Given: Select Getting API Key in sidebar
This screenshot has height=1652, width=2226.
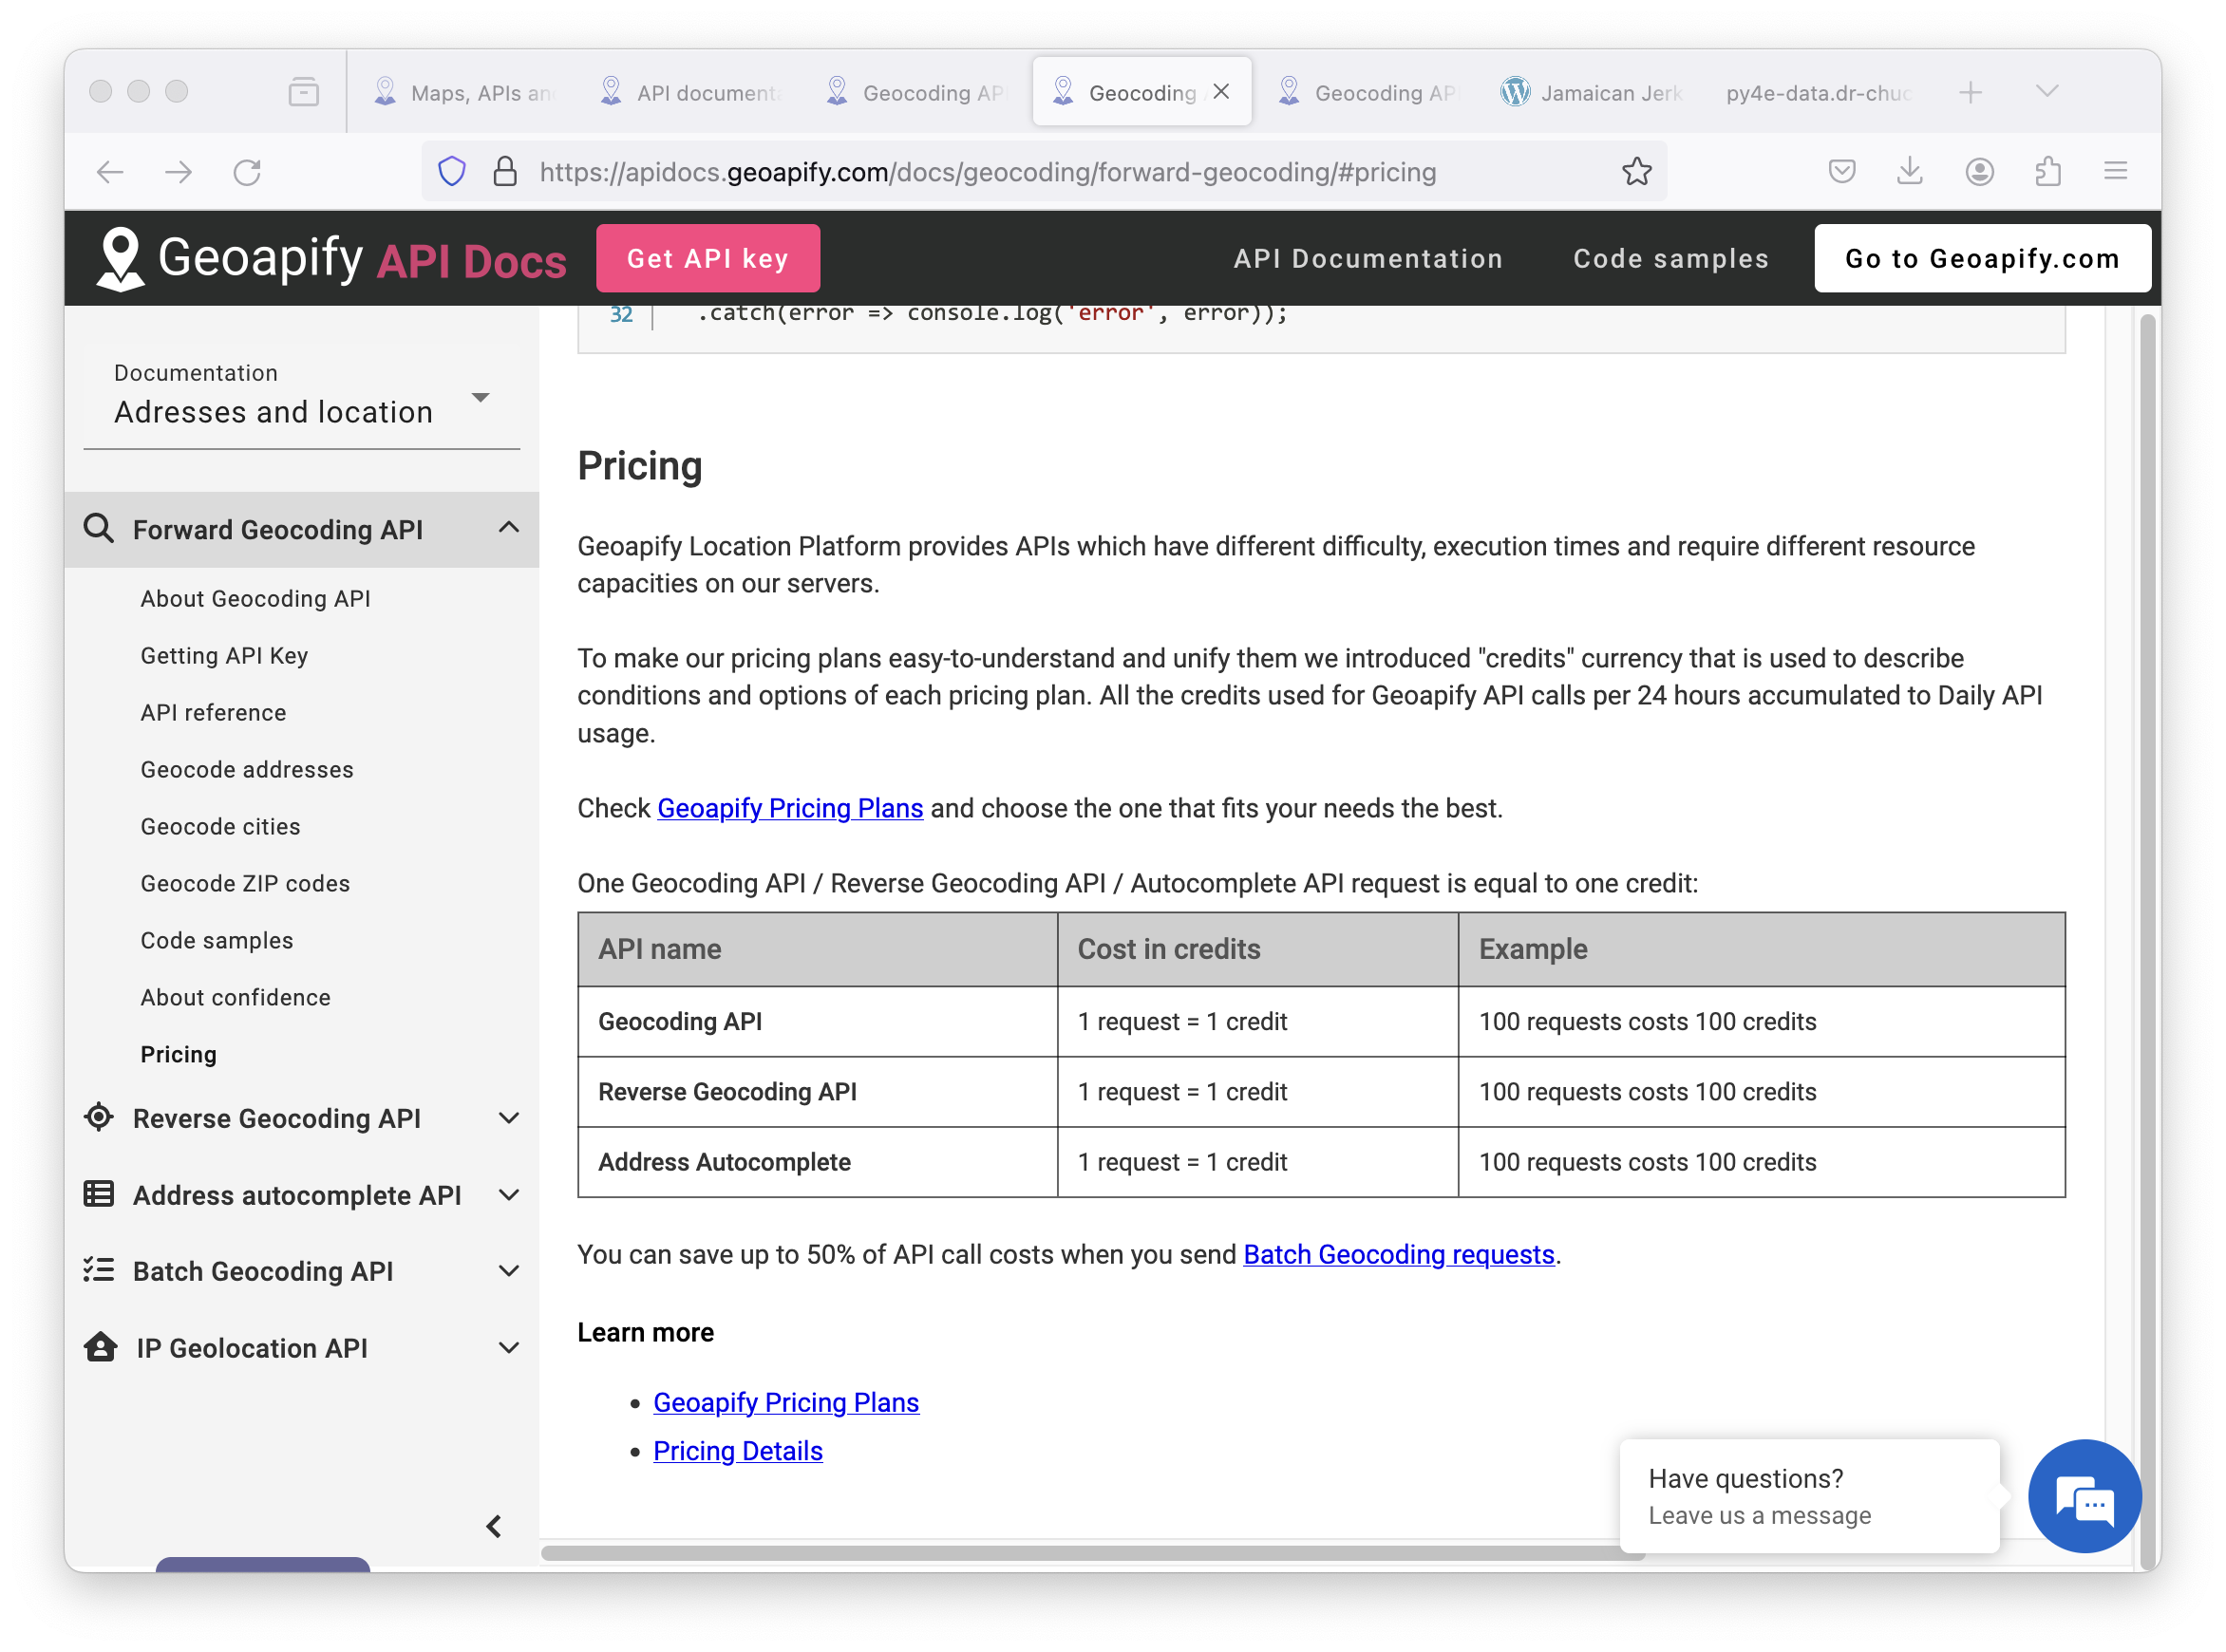Looking at the screenshot, I should pos(224,655).
